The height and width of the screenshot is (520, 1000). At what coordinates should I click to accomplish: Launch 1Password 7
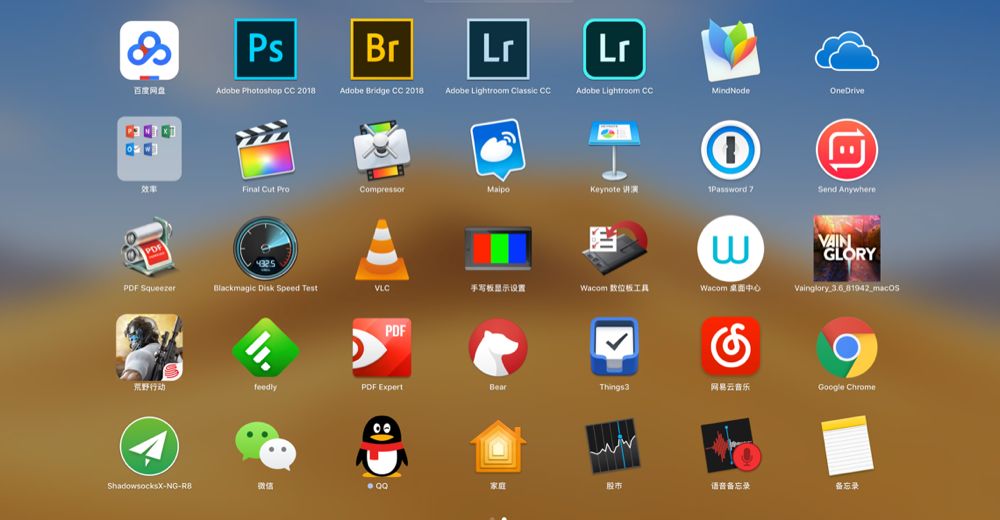pos(731,150)
